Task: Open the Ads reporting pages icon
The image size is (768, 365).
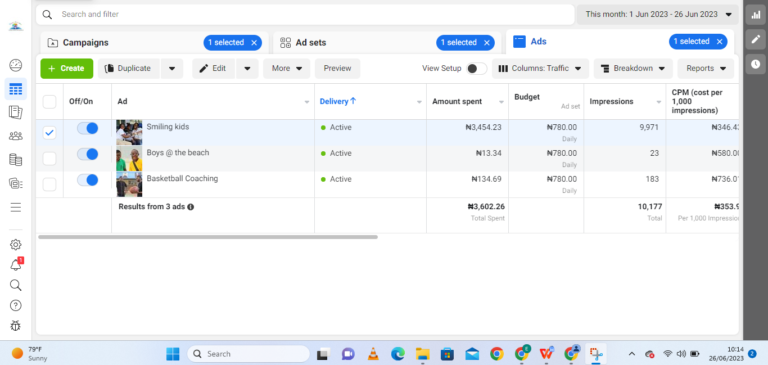Action: (x=16, y=112)
